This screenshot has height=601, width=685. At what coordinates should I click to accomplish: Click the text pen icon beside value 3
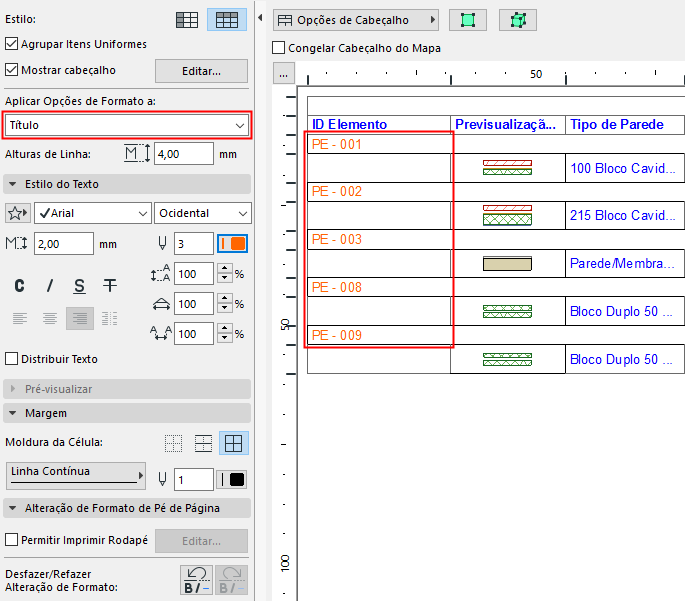pyautogui.click(x=162, y=243)
